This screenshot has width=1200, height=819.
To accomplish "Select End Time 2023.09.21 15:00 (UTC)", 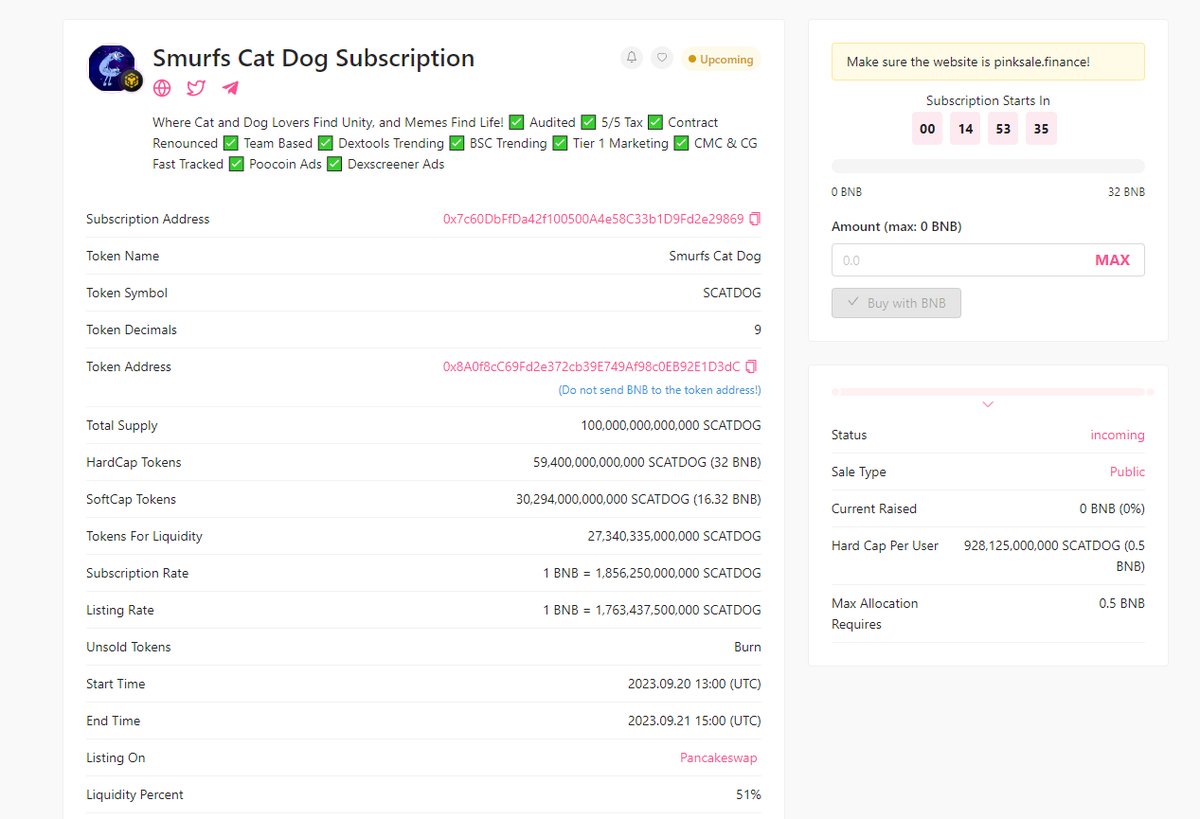I will (695, 721).
